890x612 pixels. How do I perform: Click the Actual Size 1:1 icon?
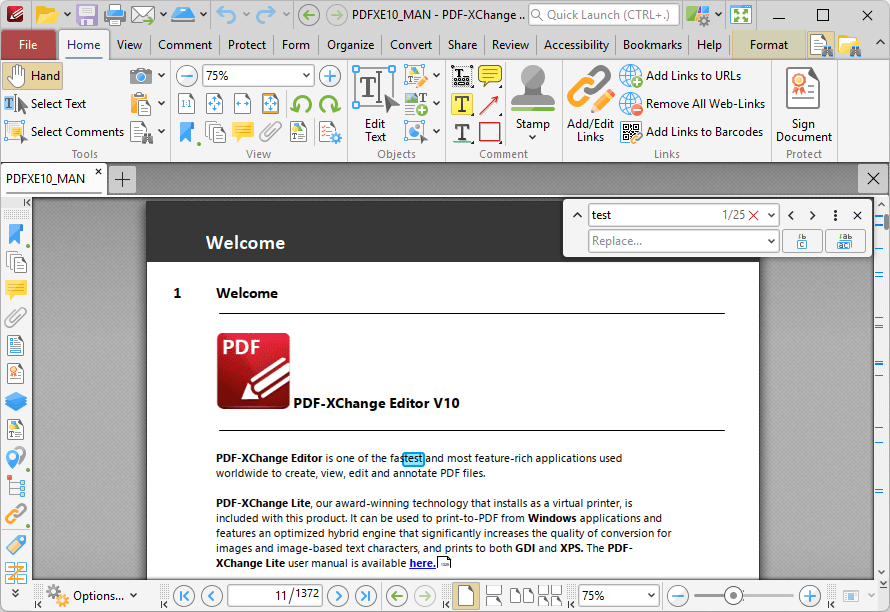point(187,104)
